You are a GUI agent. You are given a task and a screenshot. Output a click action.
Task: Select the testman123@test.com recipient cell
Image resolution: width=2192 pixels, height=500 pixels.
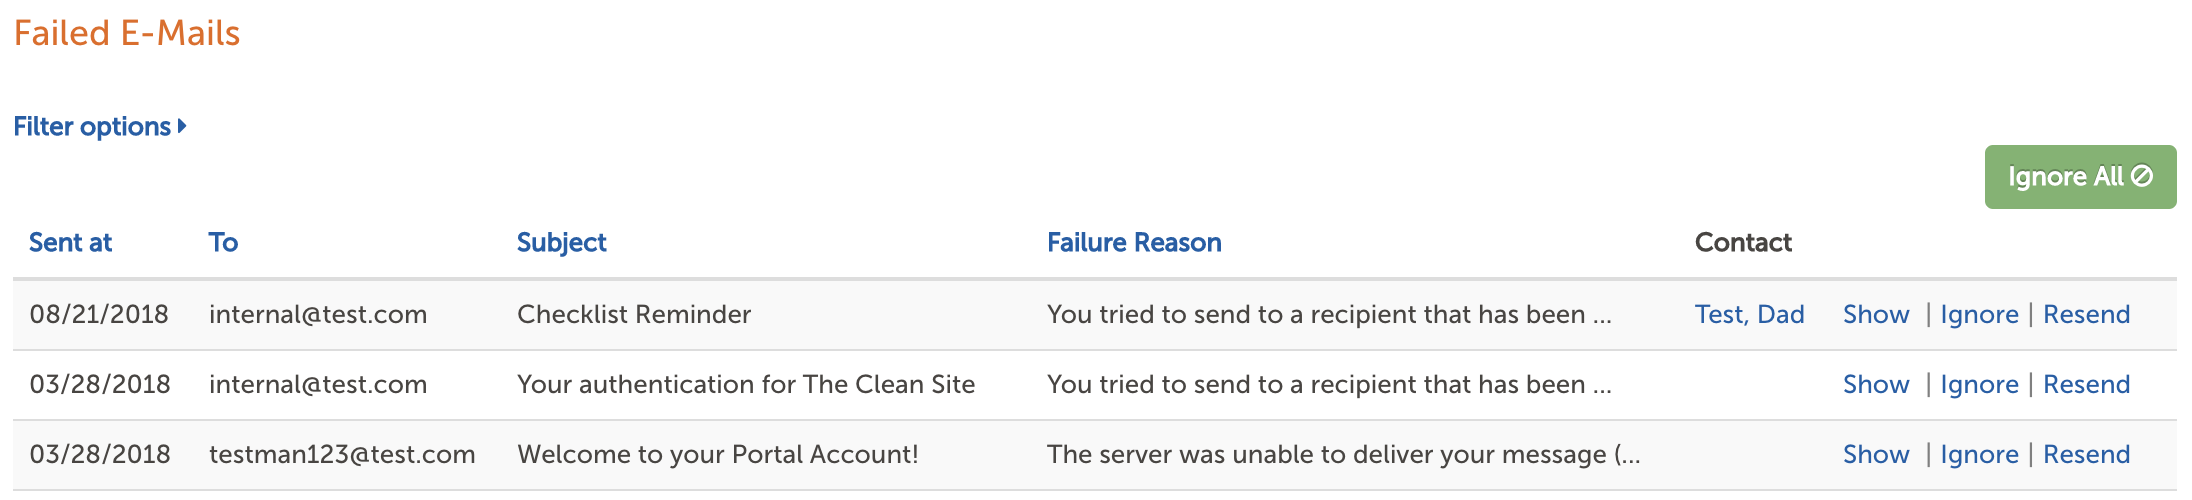coord(342,455)
